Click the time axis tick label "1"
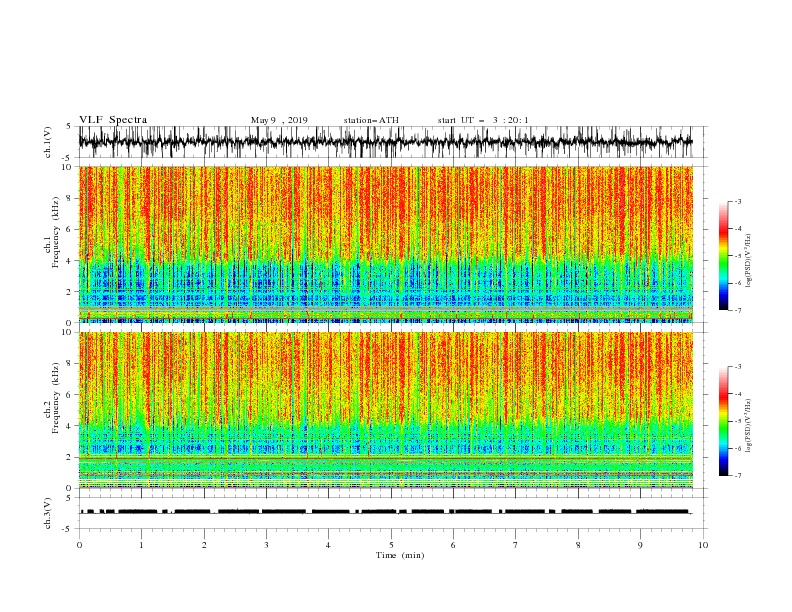 coord(141,545)
